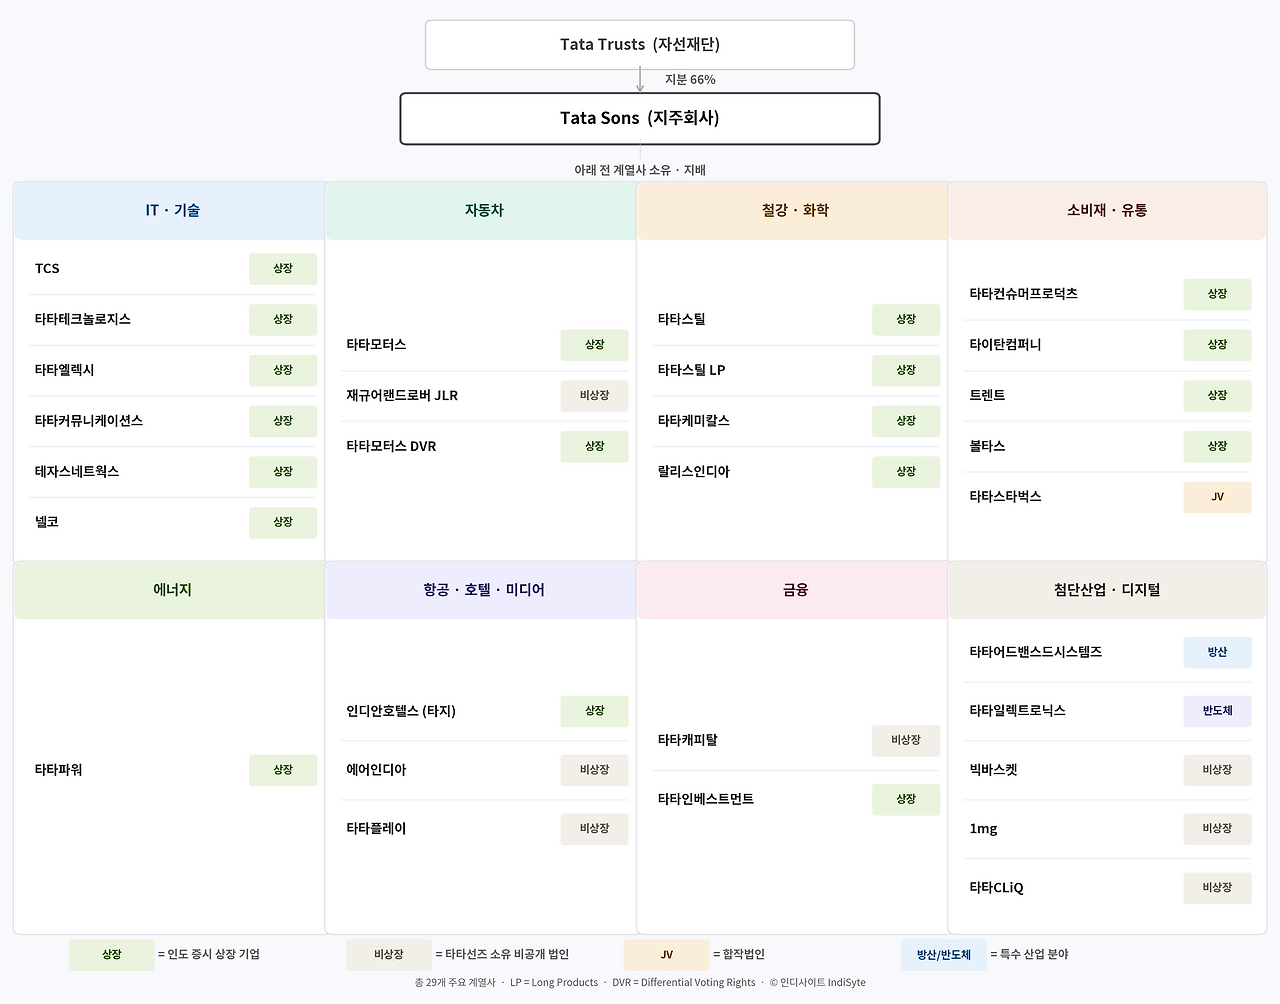Select the '자동차' category header
This screenshot has height=1004, width=1280.
click(481, 211)
